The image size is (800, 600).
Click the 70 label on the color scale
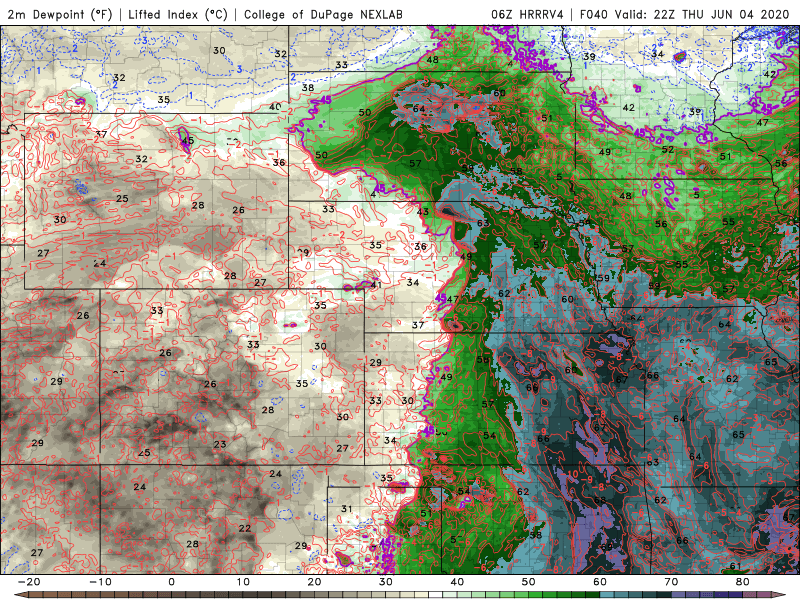pos(671,582)
